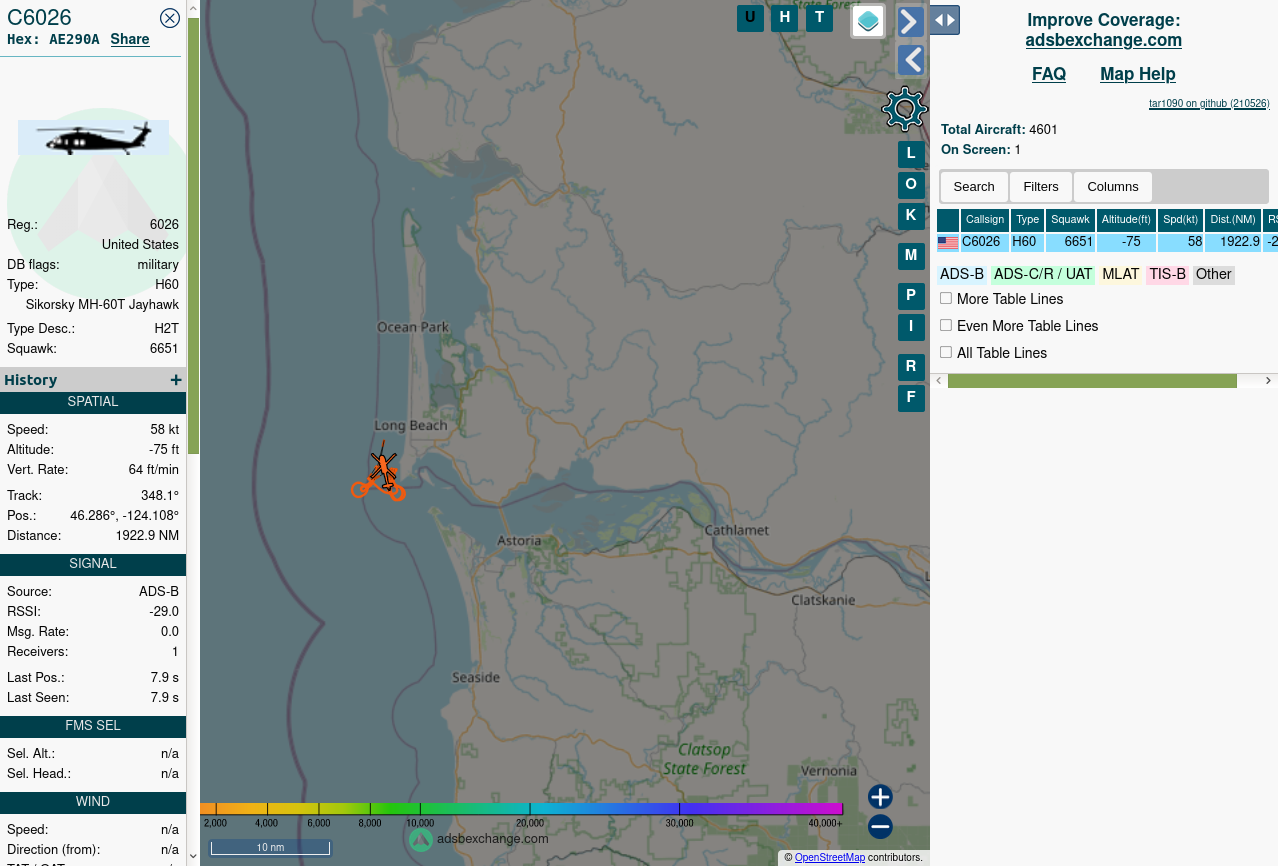This screenshot has height=866, width=1278.
Task: Enable More Table Lines checkbox
Action: [946, 298]
